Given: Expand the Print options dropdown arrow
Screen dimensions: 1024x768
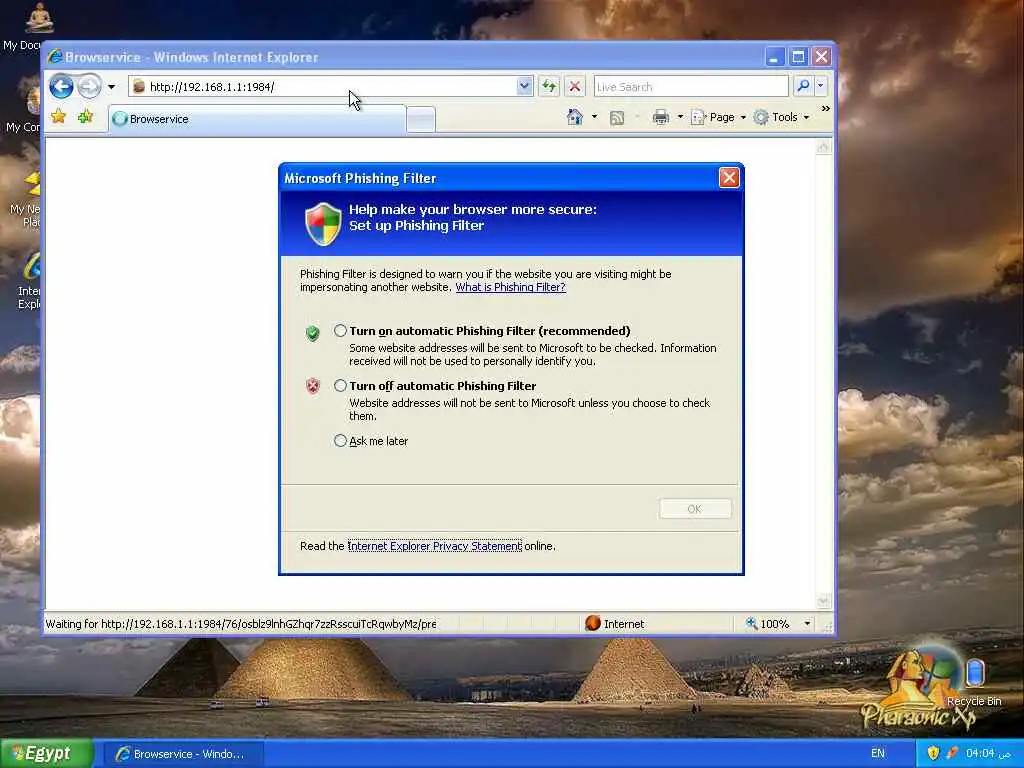Looking at the screenshot, I should tap(680, 117).
